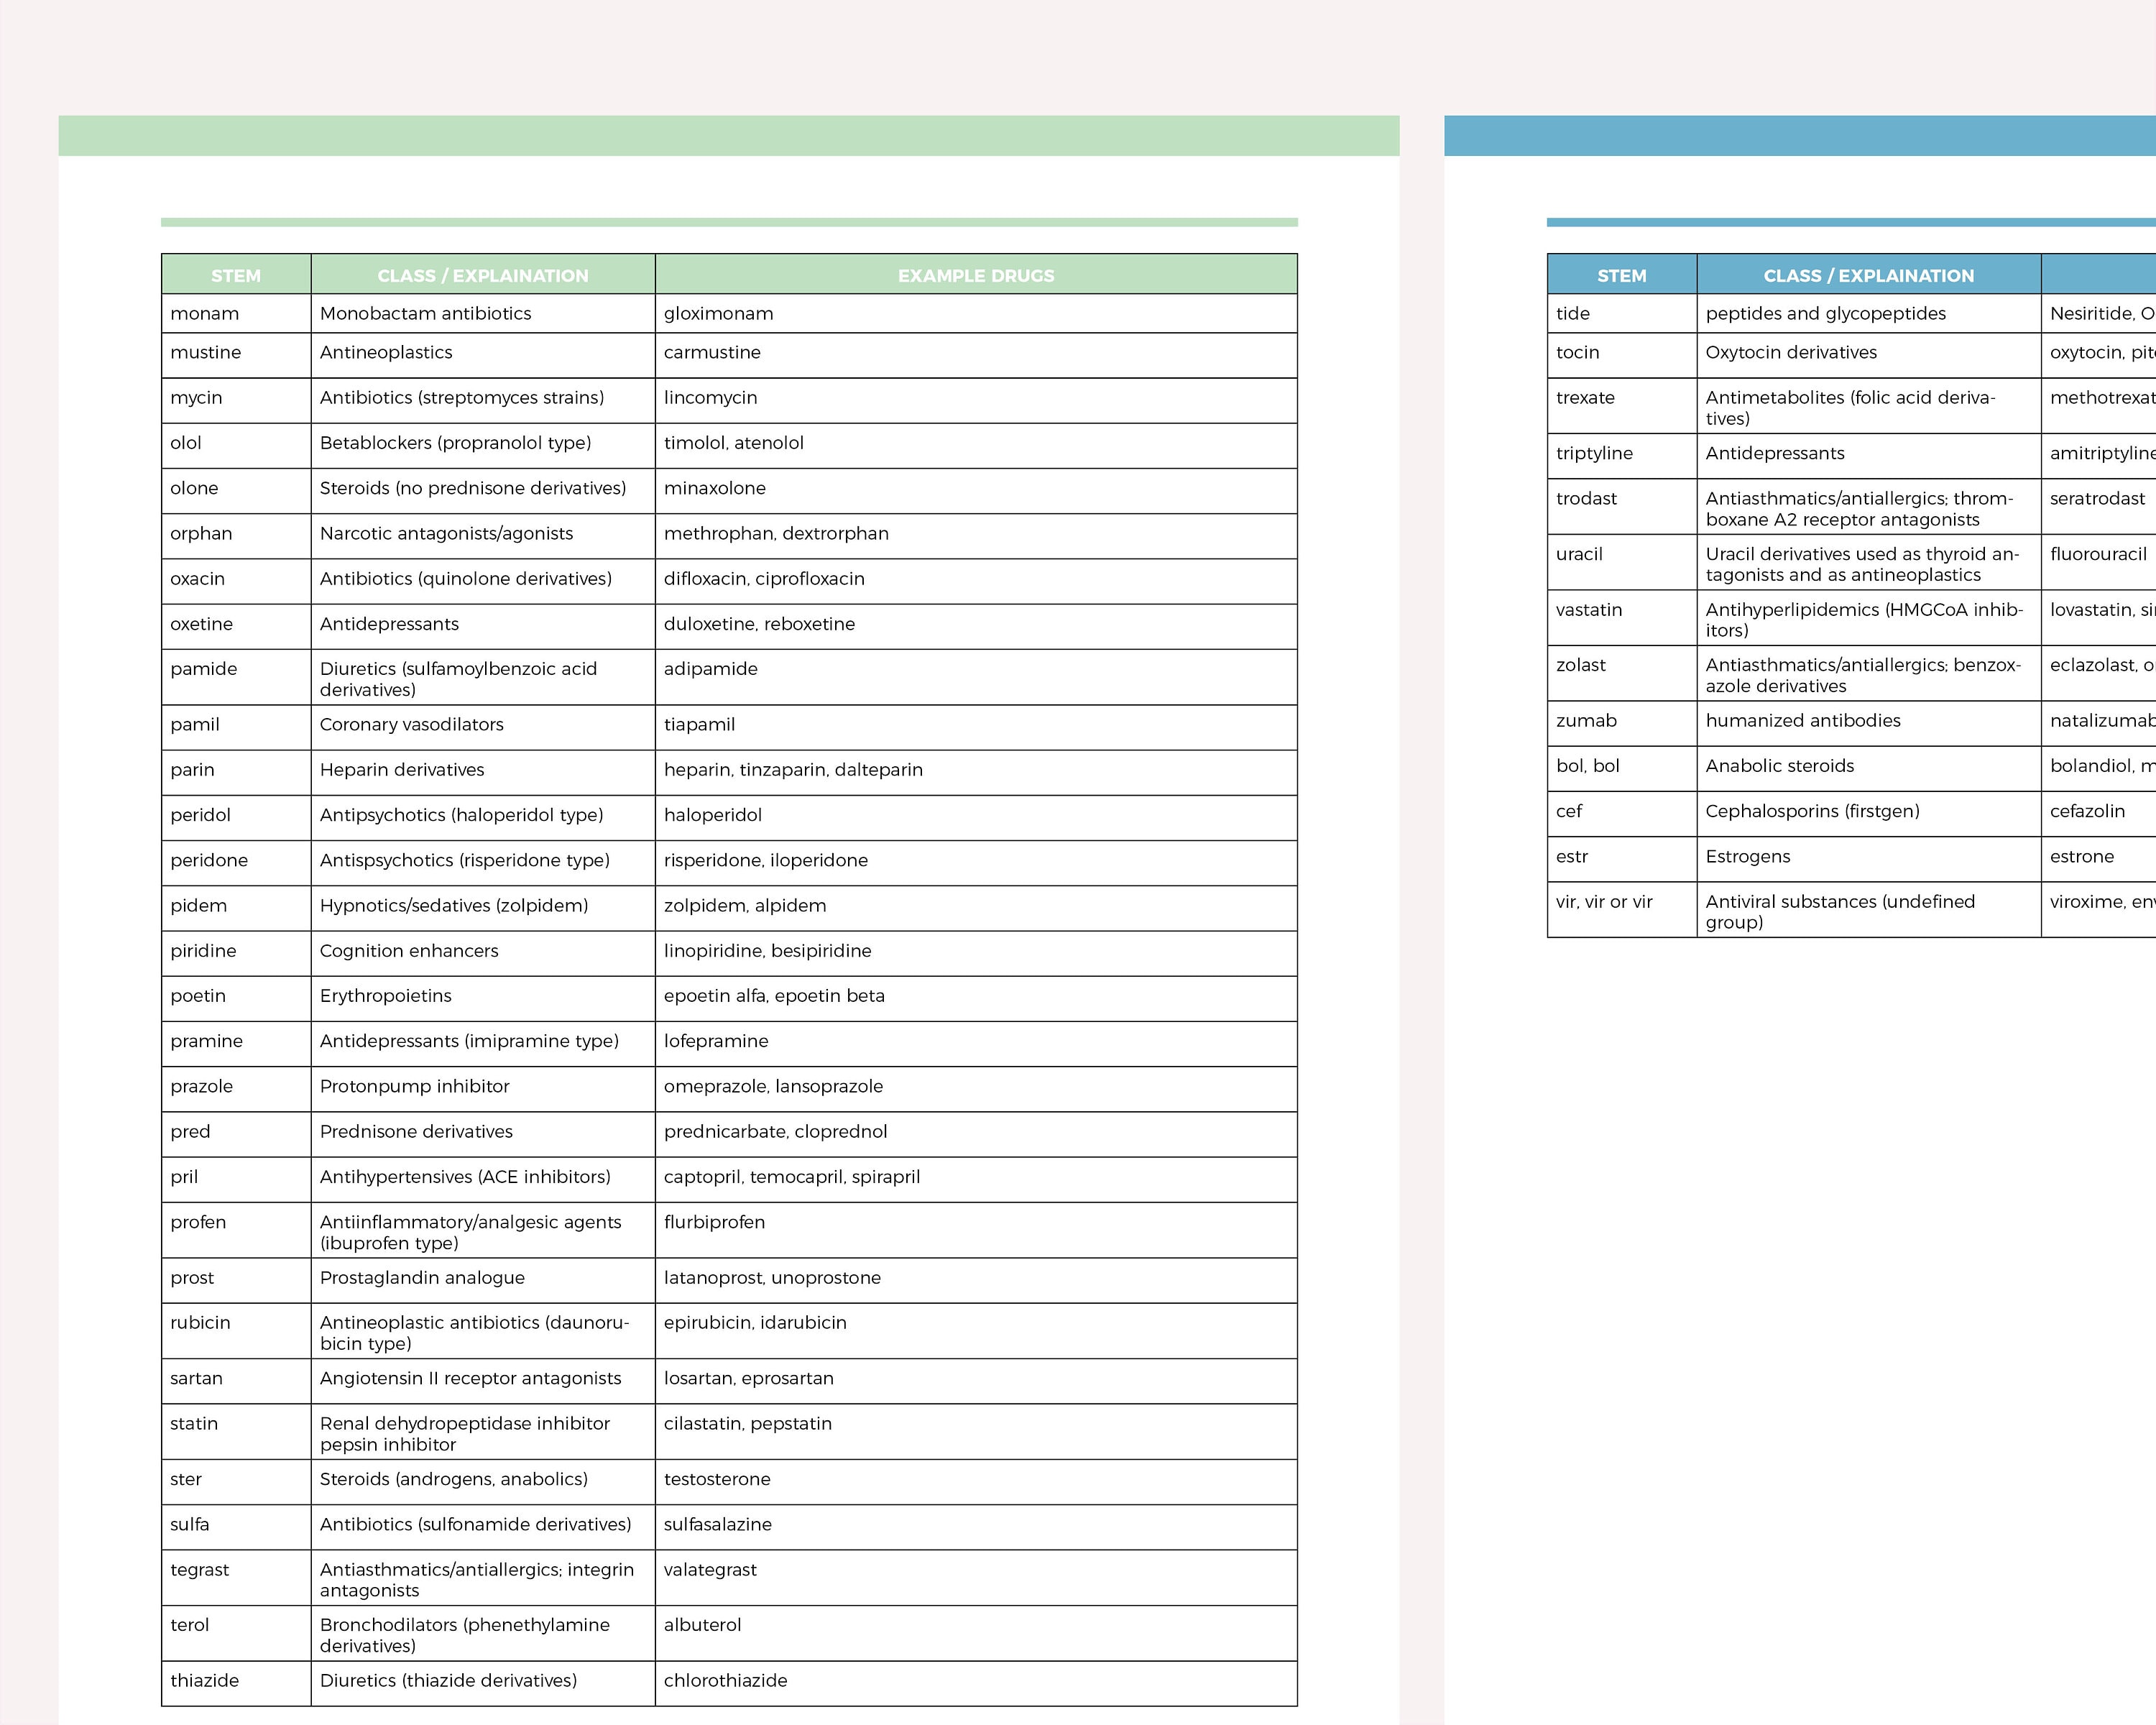2156x1725 pixels.
Task: Select the 'flurbiprofen' cell
Action: click(976, 1230)
